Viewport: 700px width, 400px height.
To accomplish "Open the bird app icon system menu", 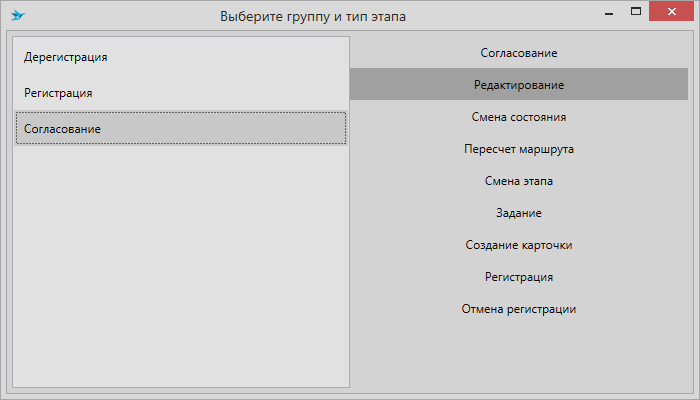I will coord(17,16).
